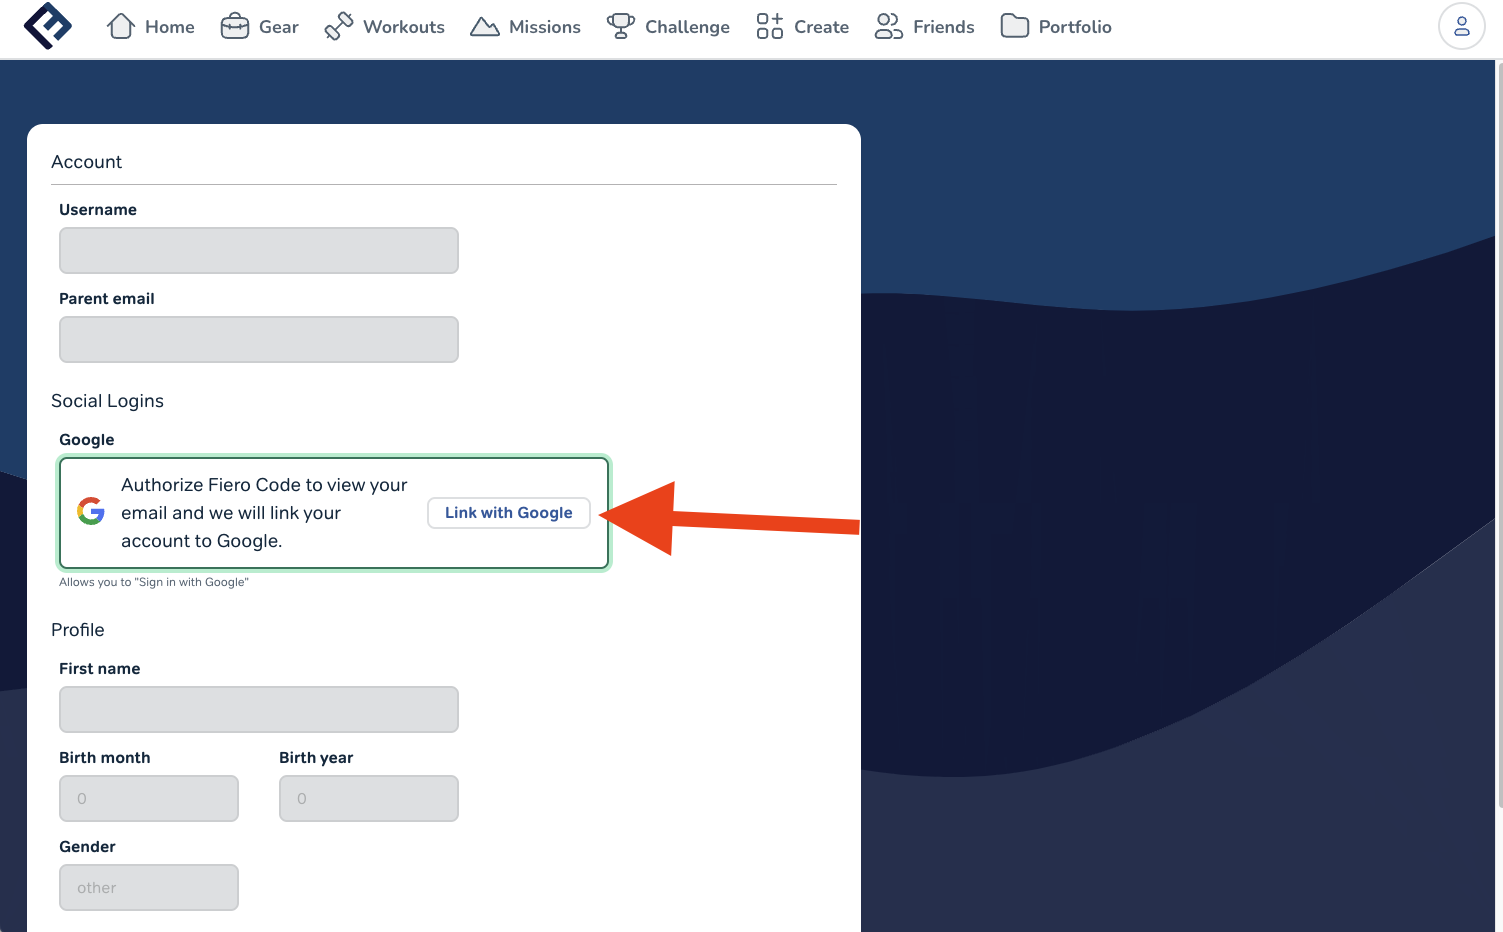The image size is (1503, 932).
Task: Click the Birth month field
Action: tap(149, 798)
